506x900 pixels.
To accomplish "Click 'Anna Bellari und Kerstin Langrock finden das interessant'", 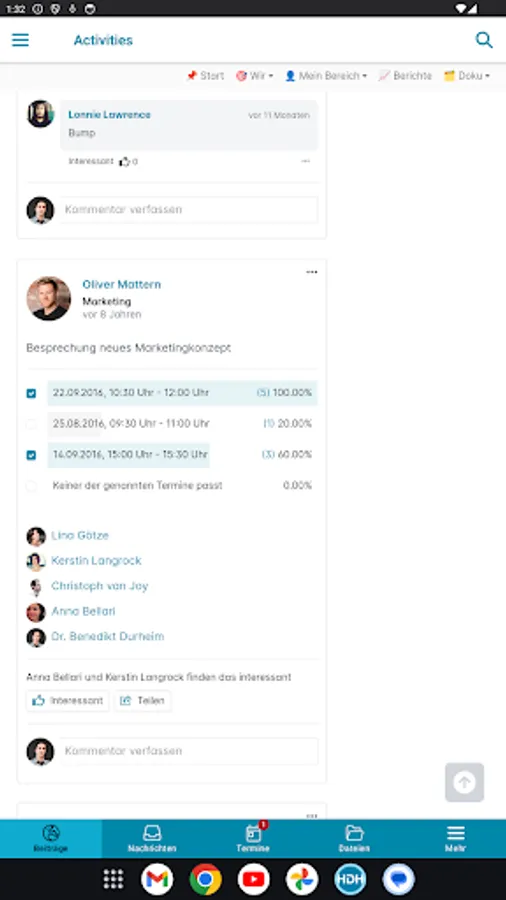I will (x=159, y=677).
